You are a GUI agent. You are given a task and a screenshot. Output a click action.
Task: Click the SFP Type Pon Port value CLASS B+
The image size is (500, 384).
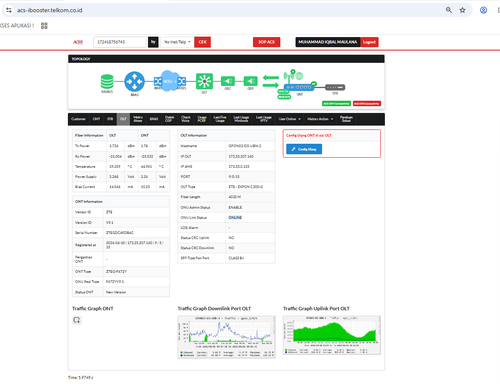pos(236,258)
